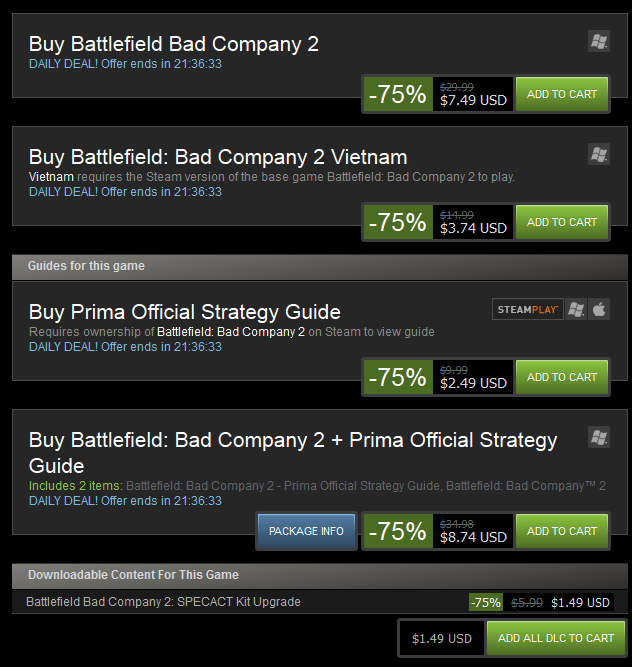Click Windows icon beside SteamPlay badge
Image resolution: width=632 pixels, height=667 pixels.
pyautogui.click(x=576, y=309)
